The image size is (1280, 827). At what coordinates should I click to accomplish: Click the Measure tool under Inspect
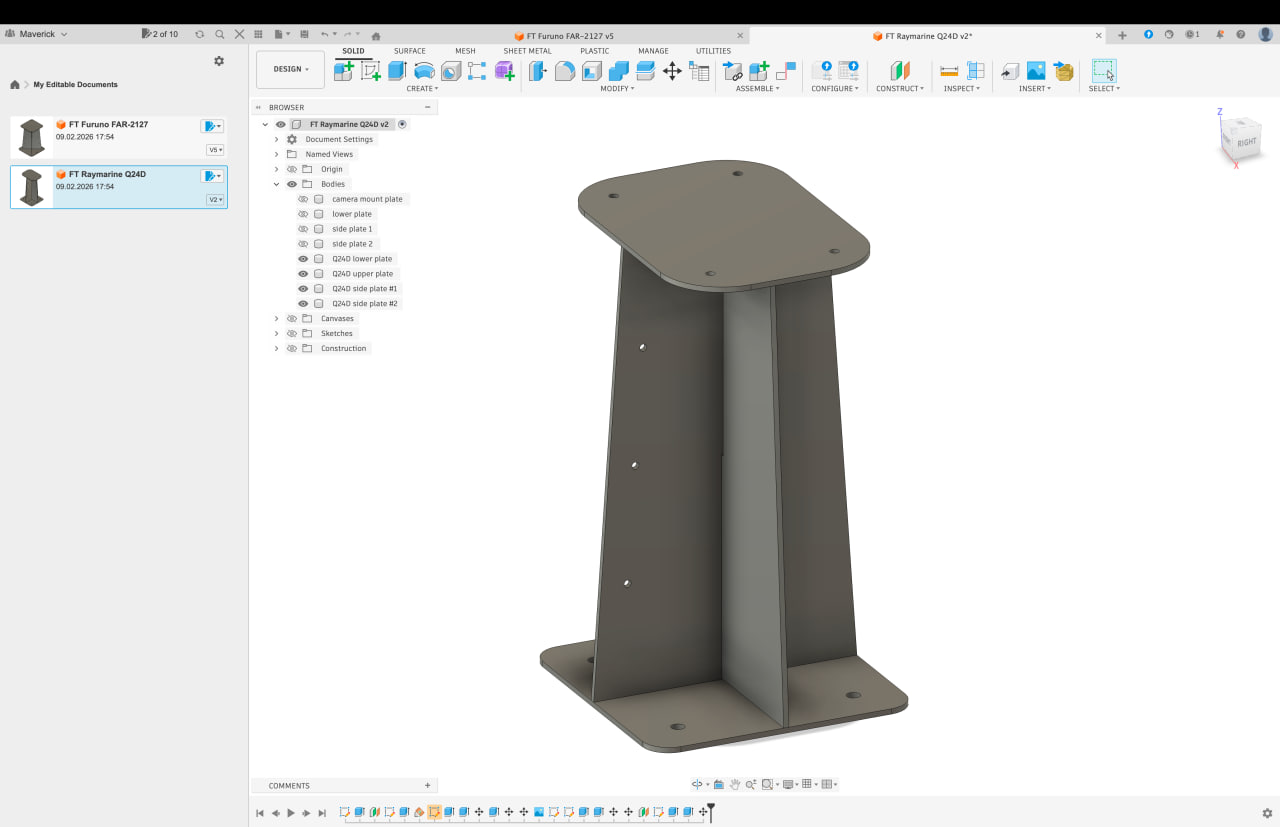(x=949, y=71)
